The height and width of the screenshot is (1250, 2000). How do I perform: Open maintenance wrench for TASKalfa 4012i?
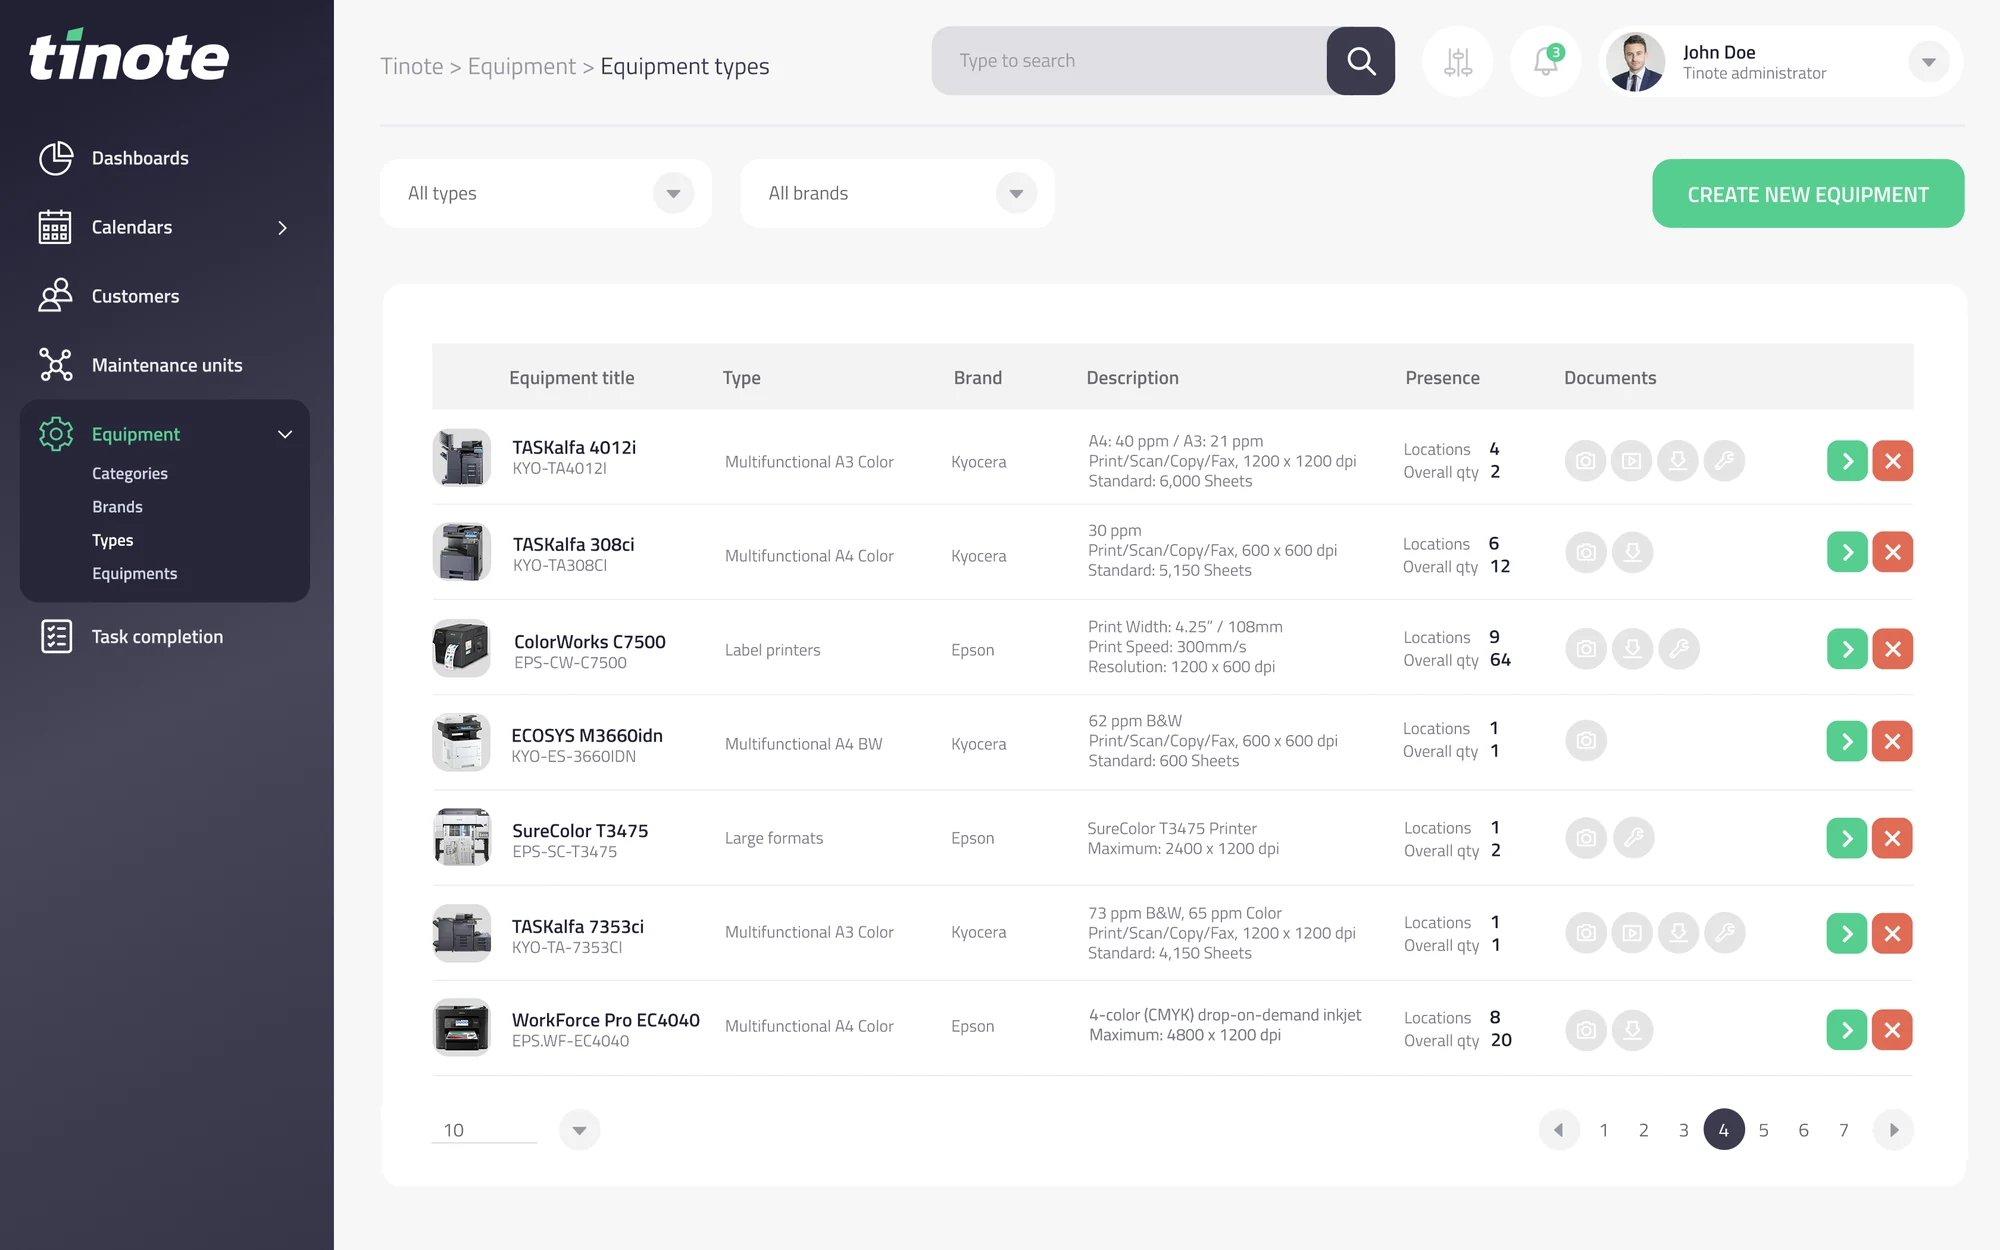tap(1724, 461)
